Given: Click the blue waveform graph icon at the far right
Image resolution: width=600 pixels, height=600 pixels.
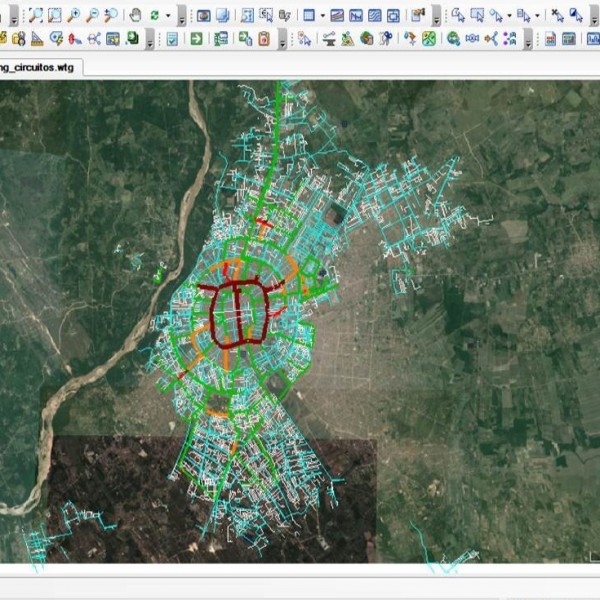Looking at the screenshot, I should point(593,39).
